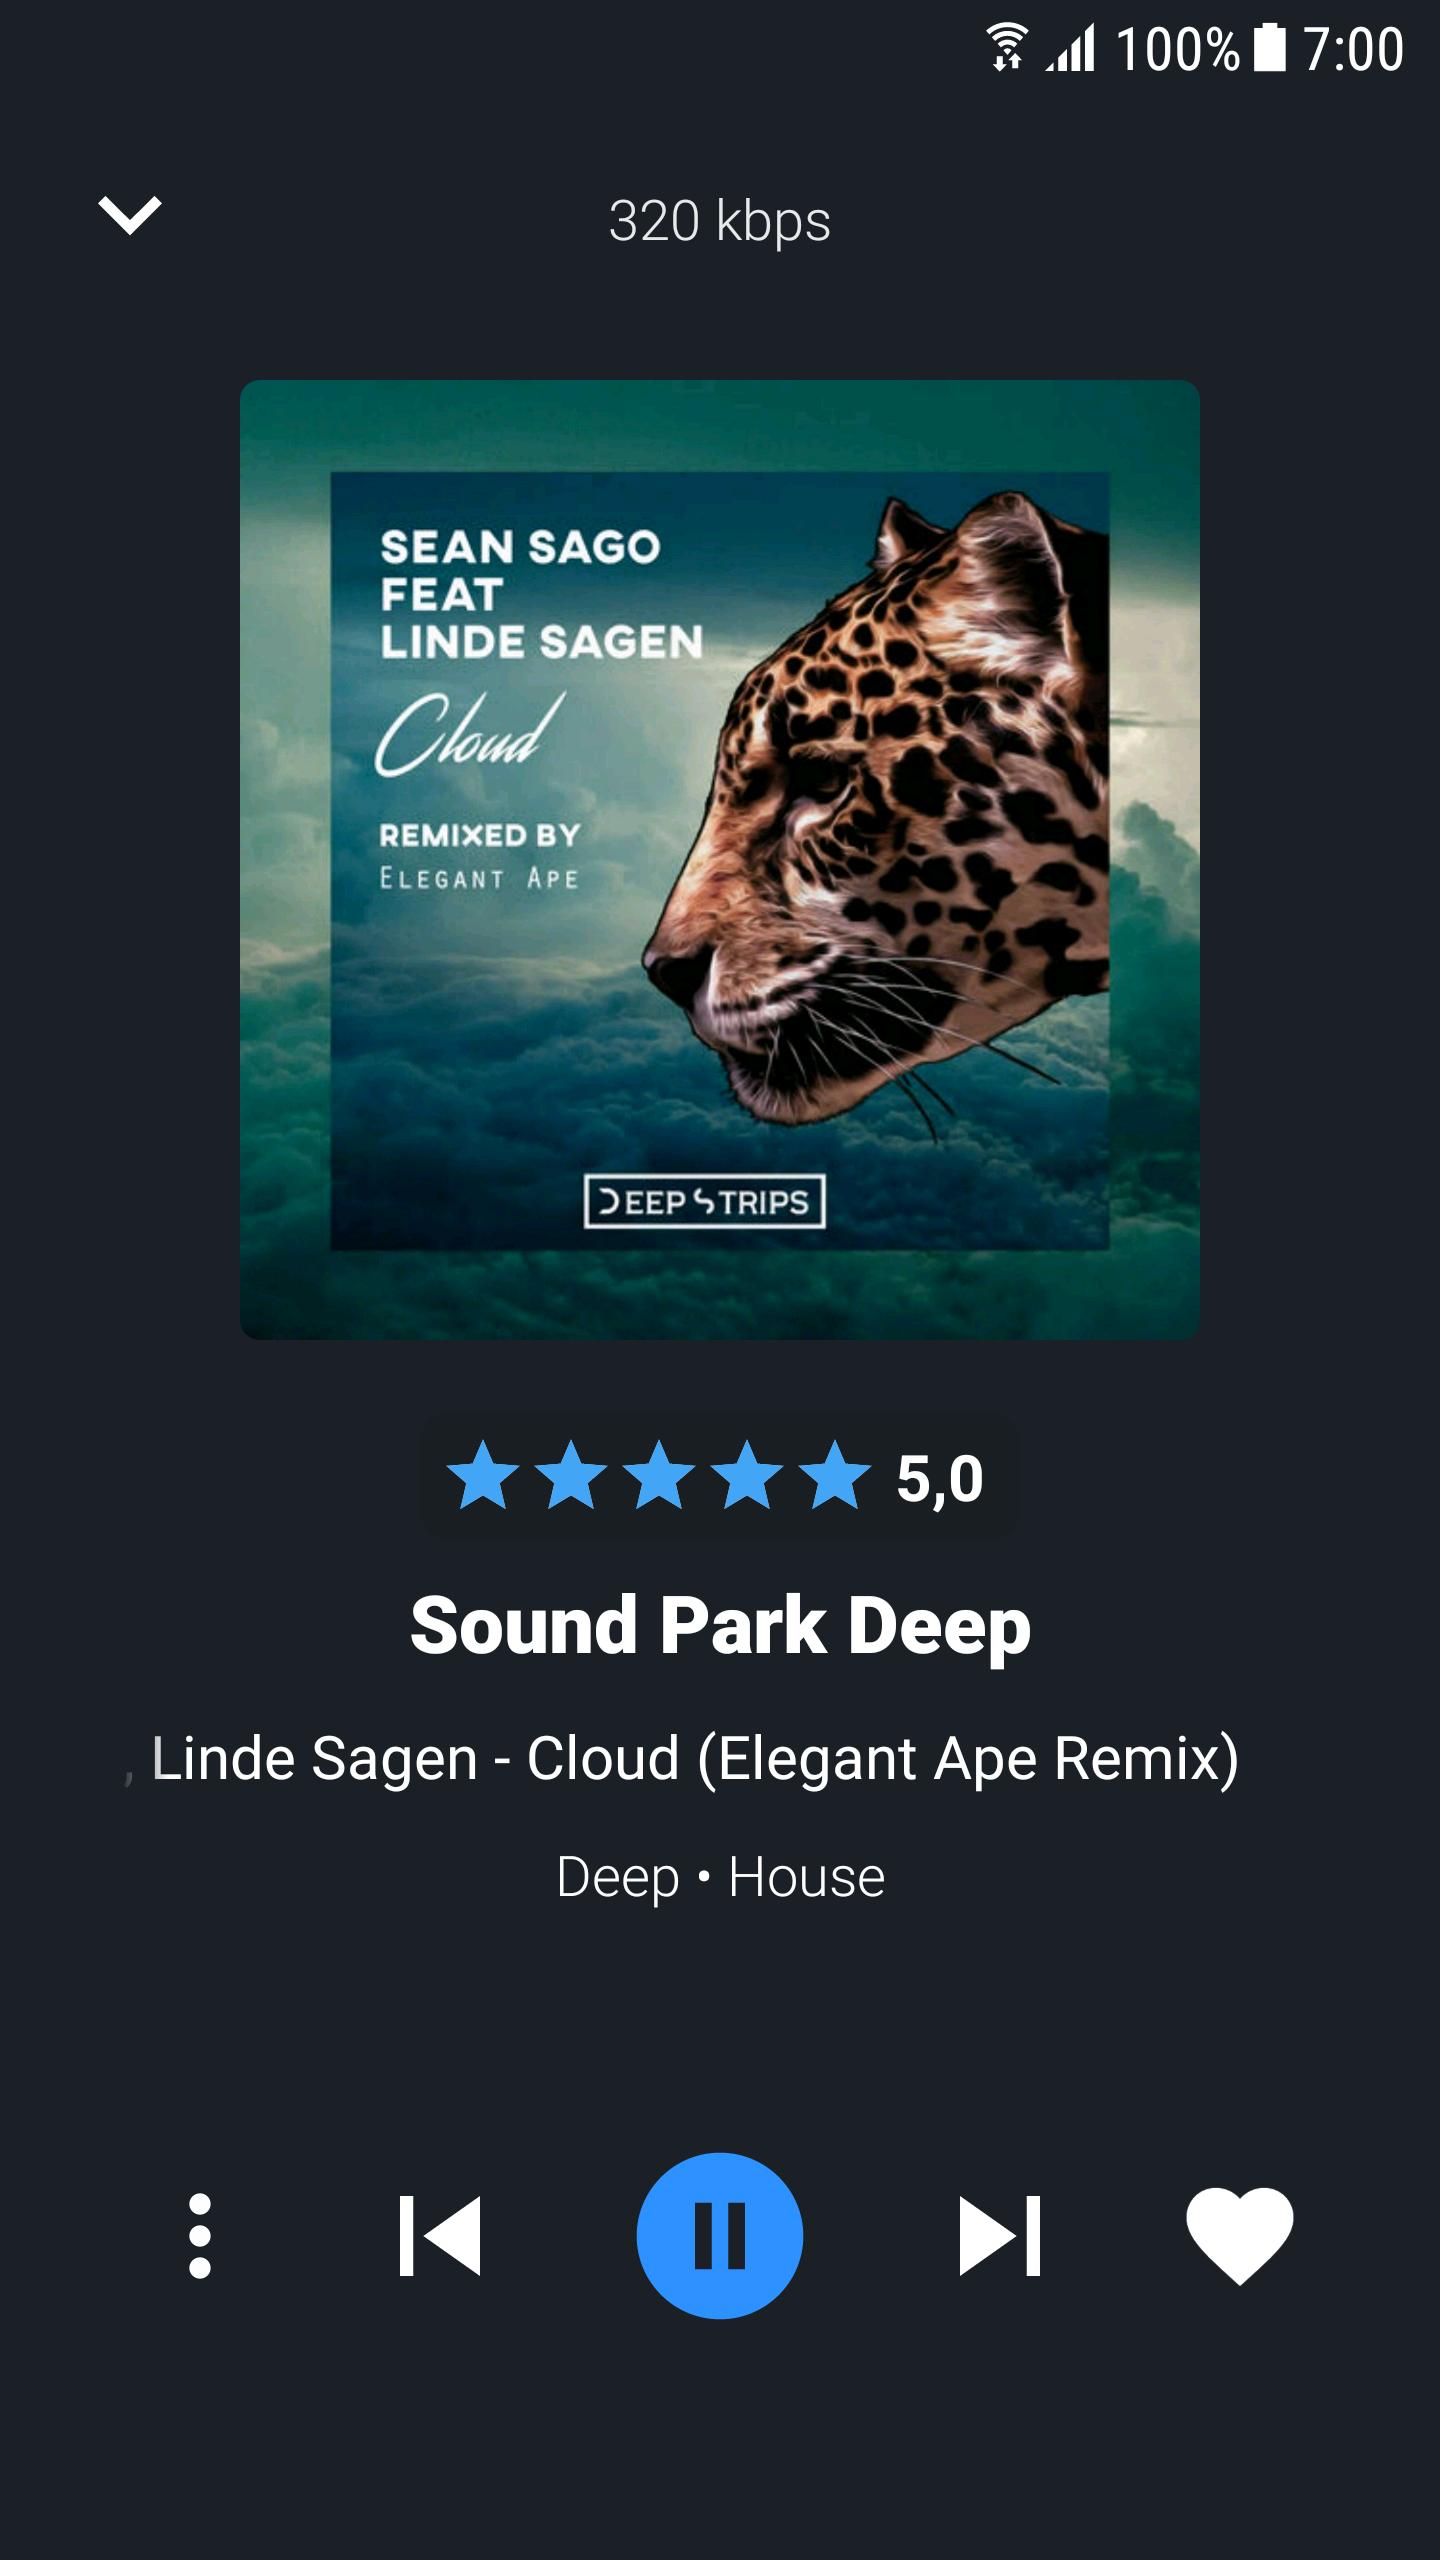Pause playback with the blue button
The image size is (1440, 2560).
(720, 2236)
